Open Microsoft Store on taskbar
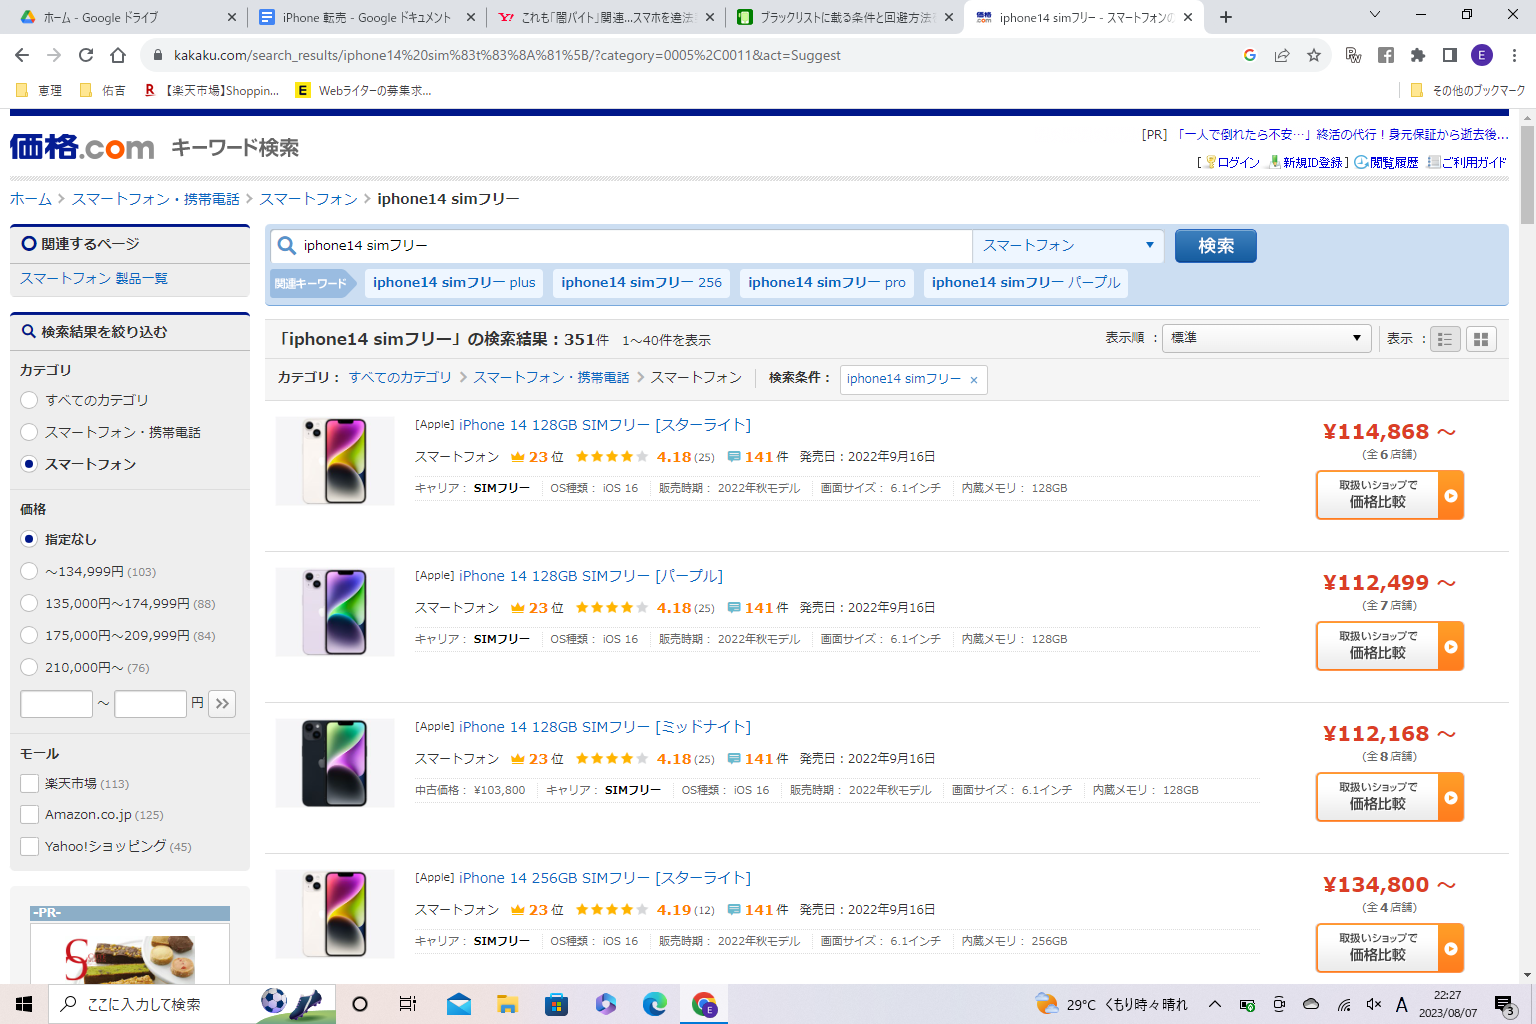Screen dimensions: 1536x1024 [556, 1004]
